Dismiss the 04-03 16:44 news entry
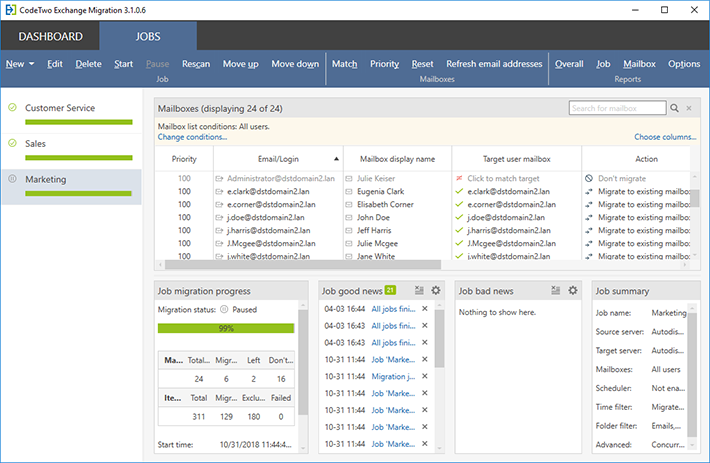 425,309
